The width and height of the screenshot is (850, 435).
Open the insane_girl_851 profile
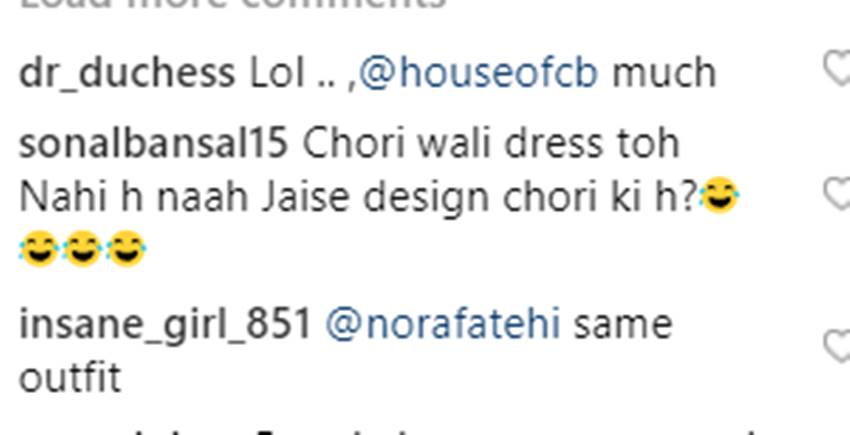click(x=165, y=325)
